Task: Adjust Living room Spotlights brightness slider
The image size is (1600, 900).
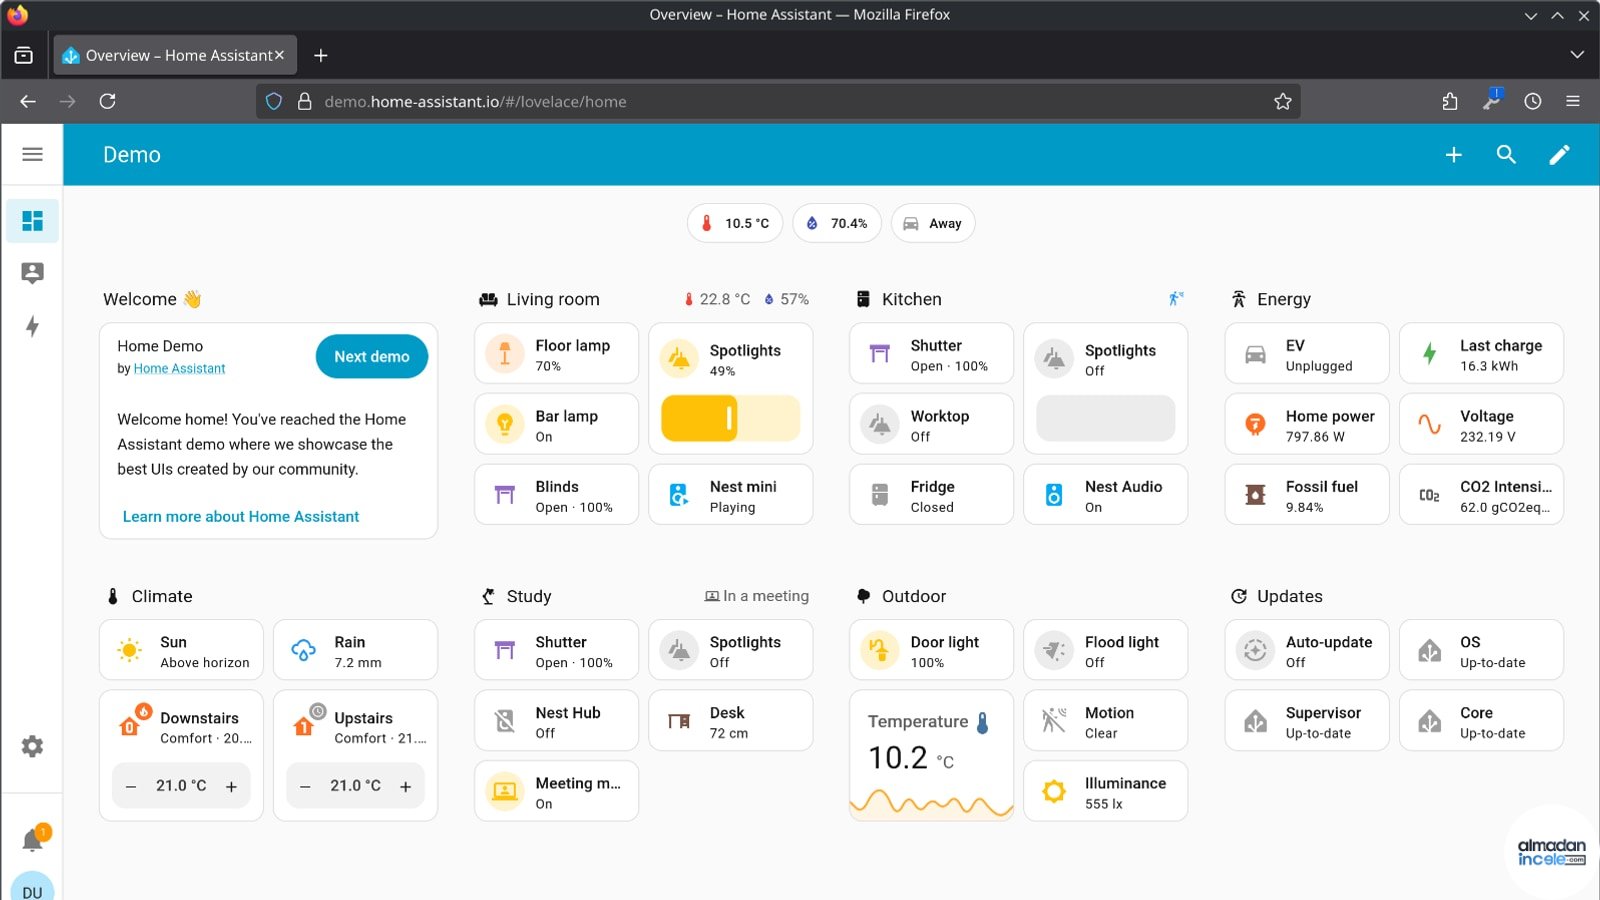Action: pyautogui.click(x=731, y=418)
